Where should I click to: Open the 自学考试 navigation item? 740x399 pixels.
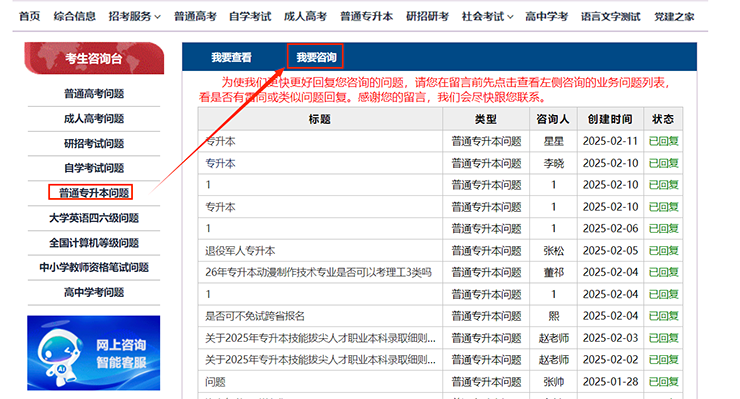[250, 17]
